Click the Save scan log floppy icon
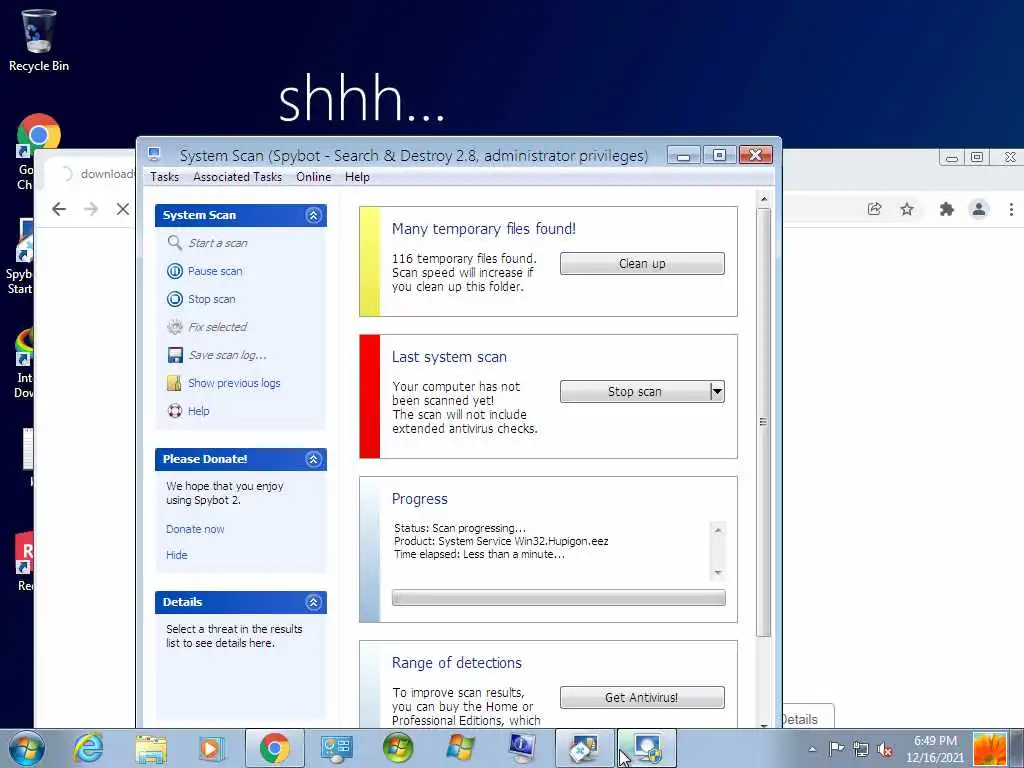The height and width of the screenshot is (768, 1024). pyautogui.click(x=174, y=355)
